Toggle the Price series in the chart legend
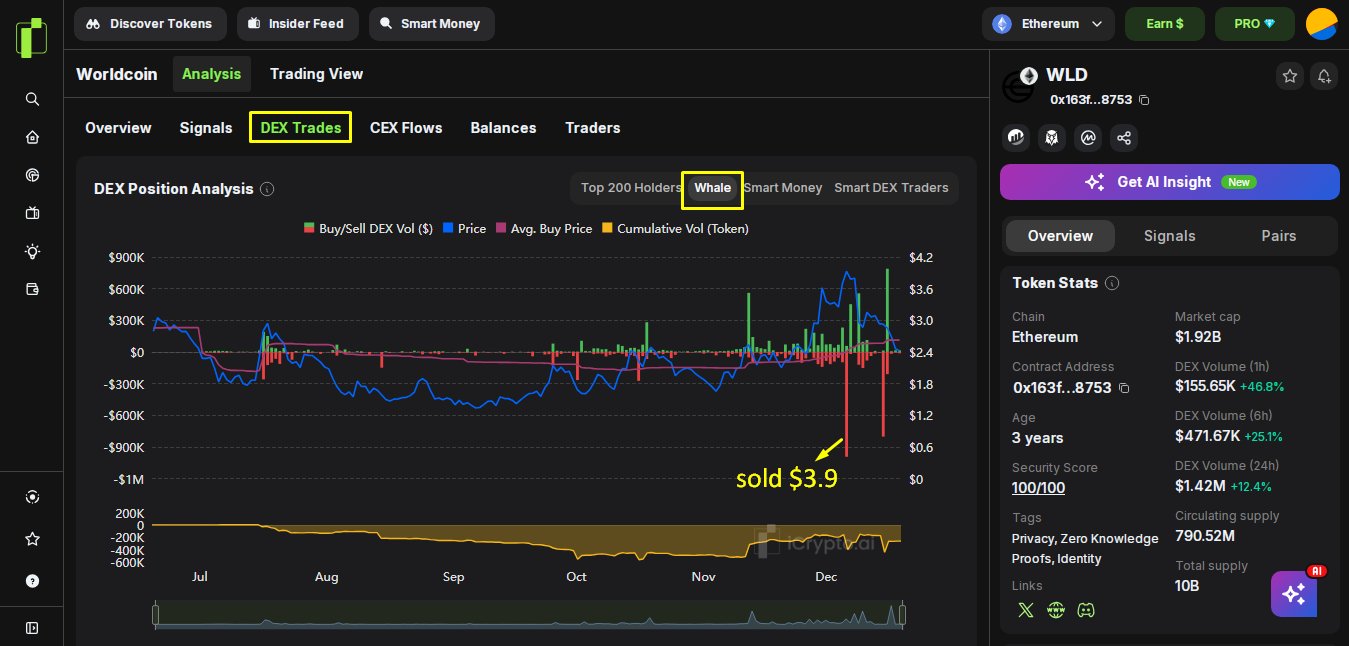Image resolution: width=1349 pixels, height=646 pixels. 464,229
